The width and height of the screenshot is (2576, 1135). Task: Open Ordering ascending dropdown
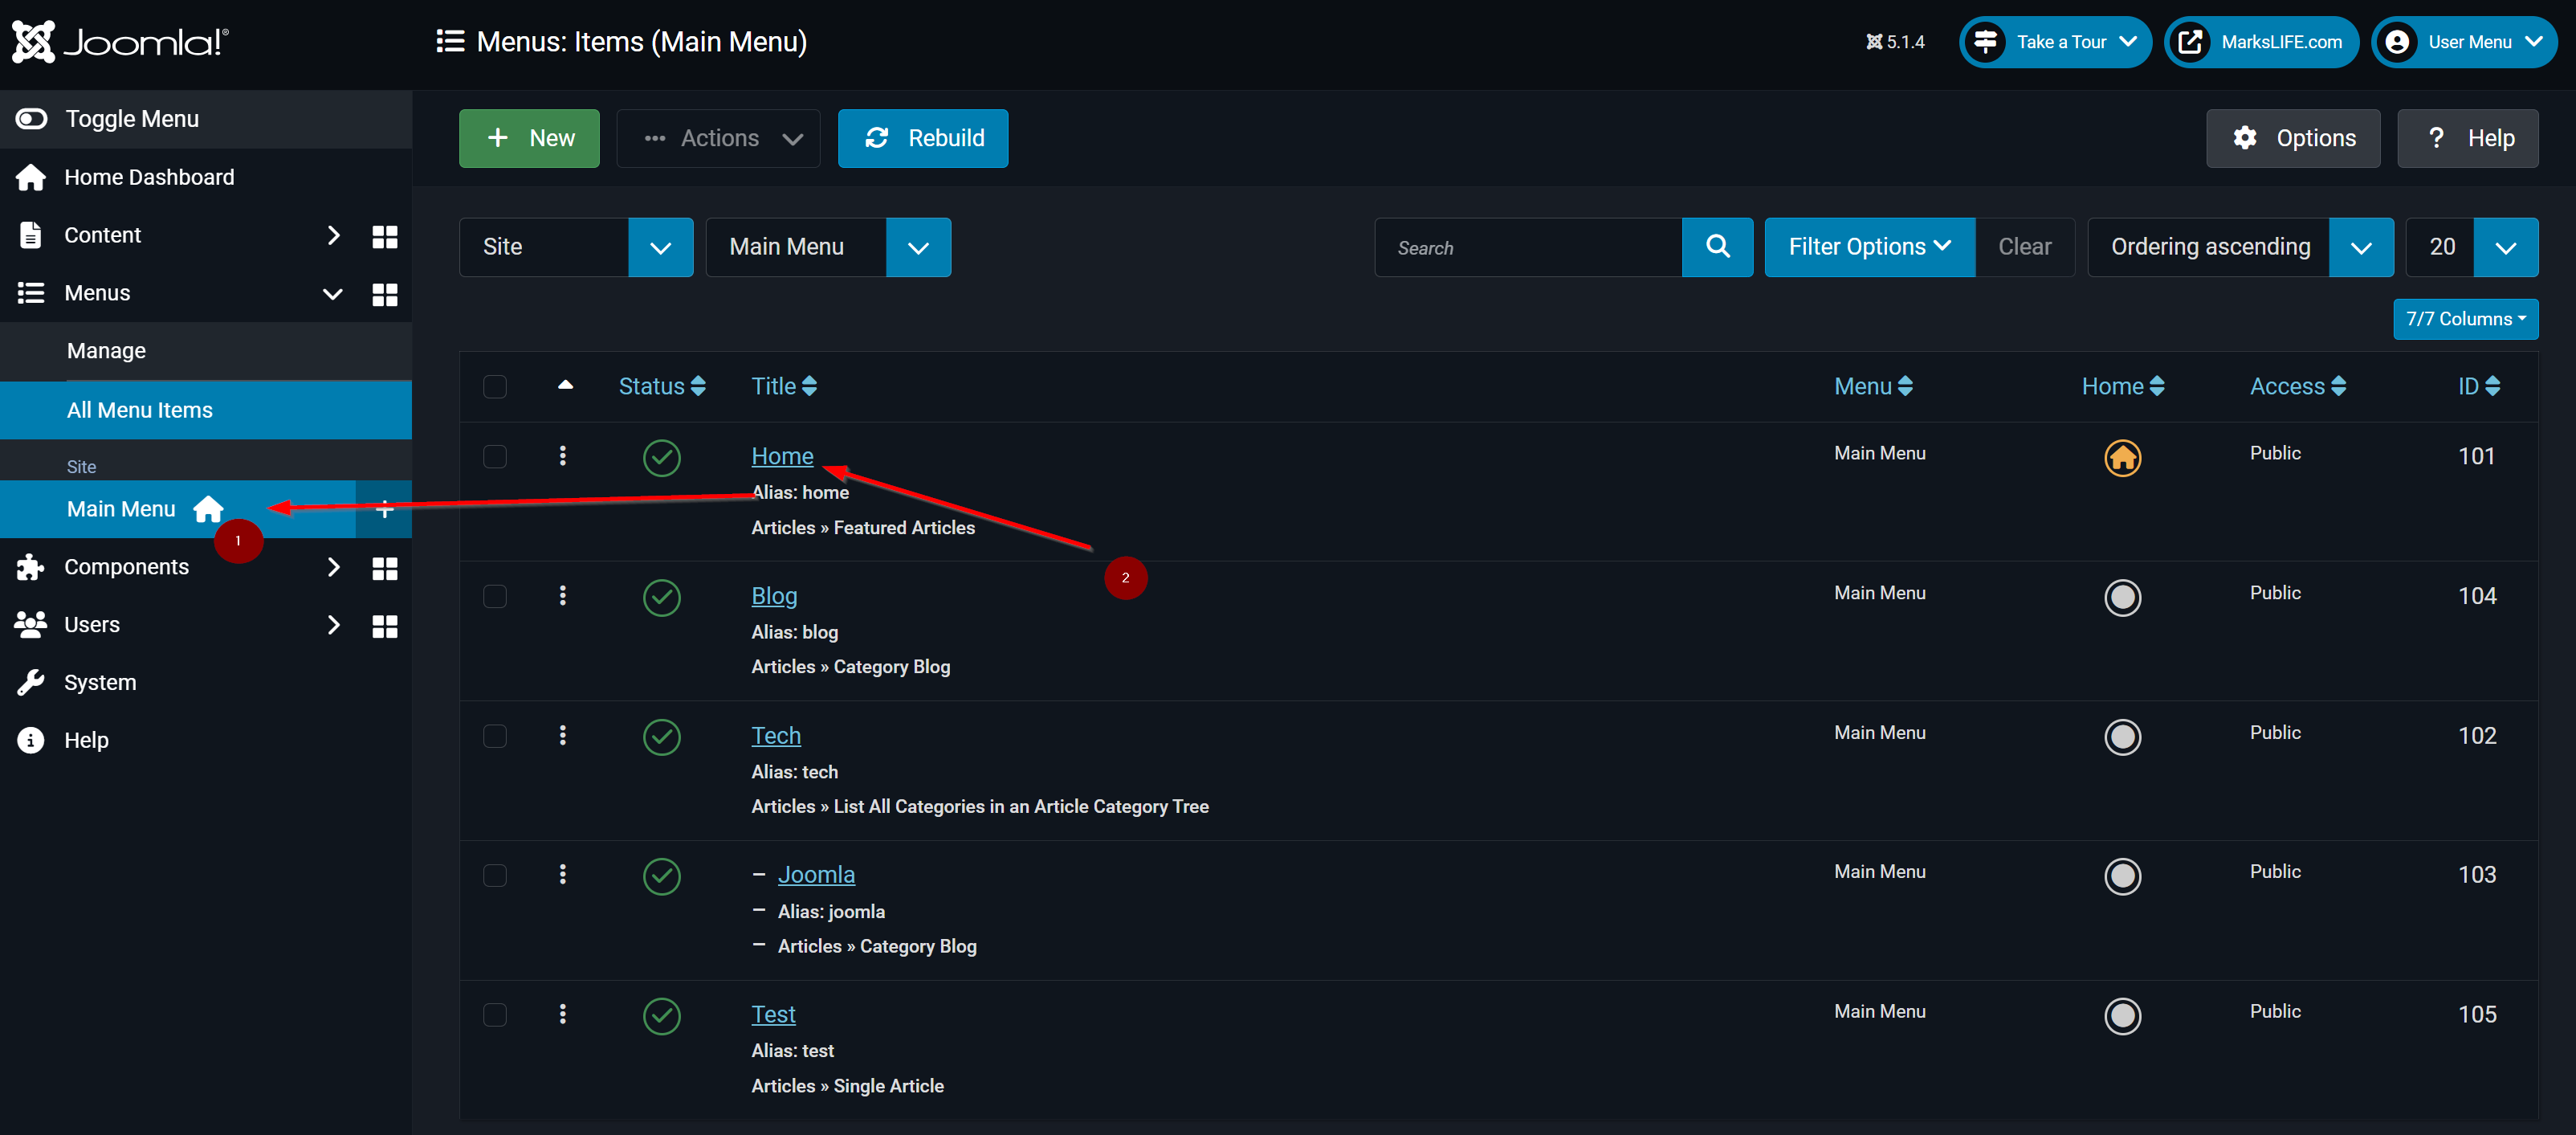click(x=2240, y=247)
